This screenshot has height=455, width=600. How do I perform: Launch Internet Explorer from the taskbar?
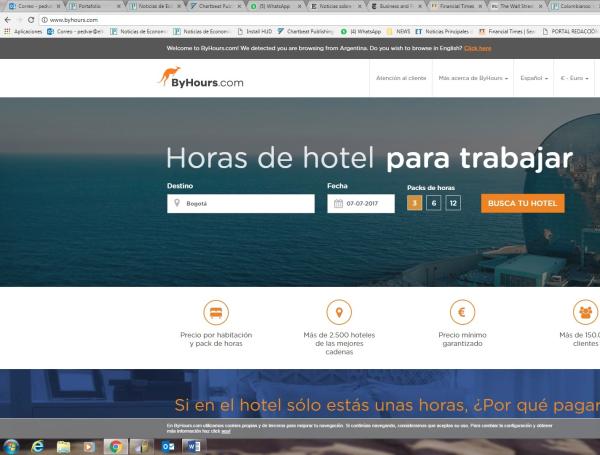38,446
